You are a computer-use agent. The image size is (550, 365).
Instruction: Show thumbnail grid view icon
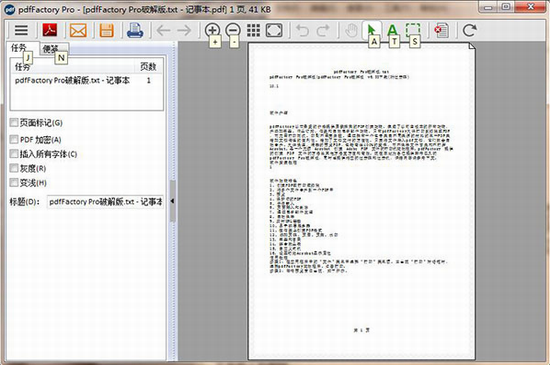point(253,31)
